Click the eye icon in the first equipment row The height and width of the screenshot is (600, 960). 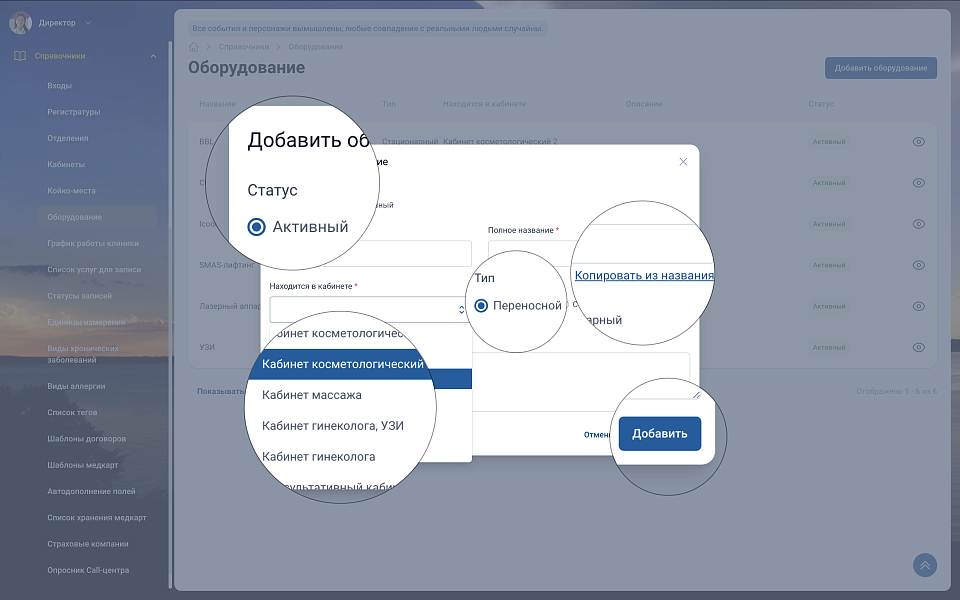[x=918, y=142]
